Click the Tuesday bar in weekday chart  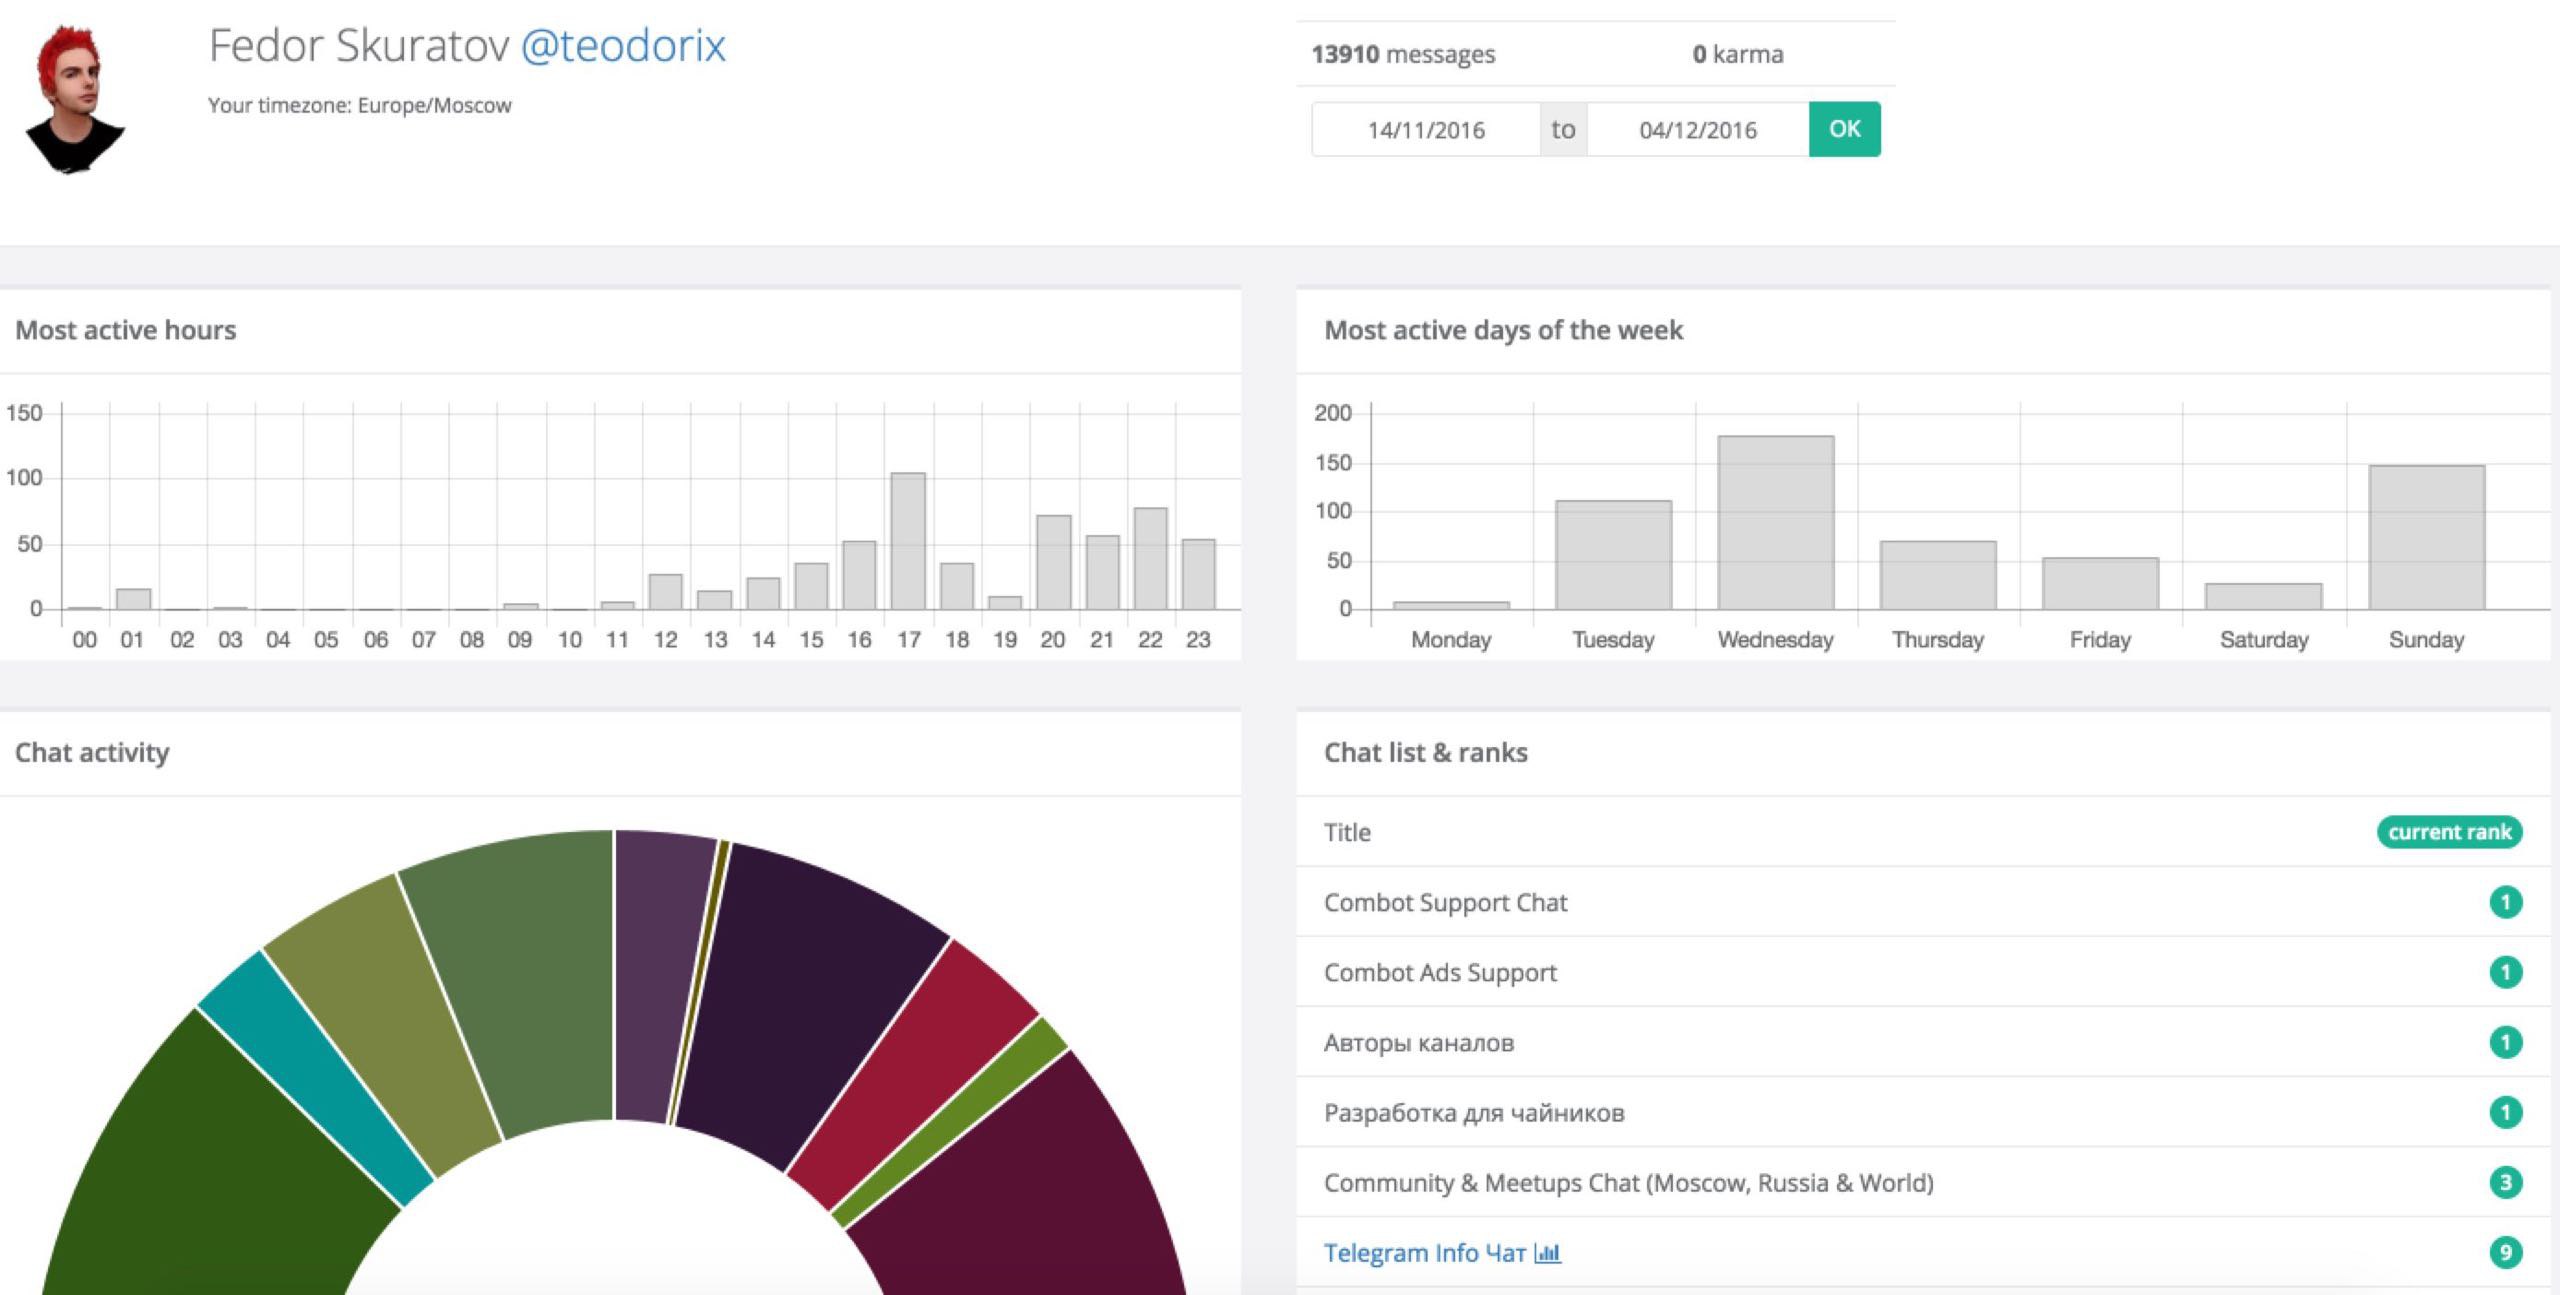(1613, 555)
